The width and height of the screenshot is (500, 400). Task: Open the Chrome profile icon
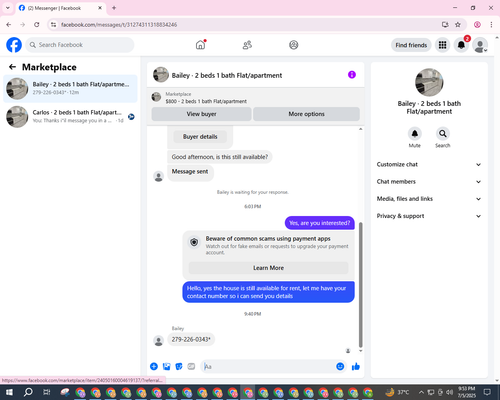point(477,25)
